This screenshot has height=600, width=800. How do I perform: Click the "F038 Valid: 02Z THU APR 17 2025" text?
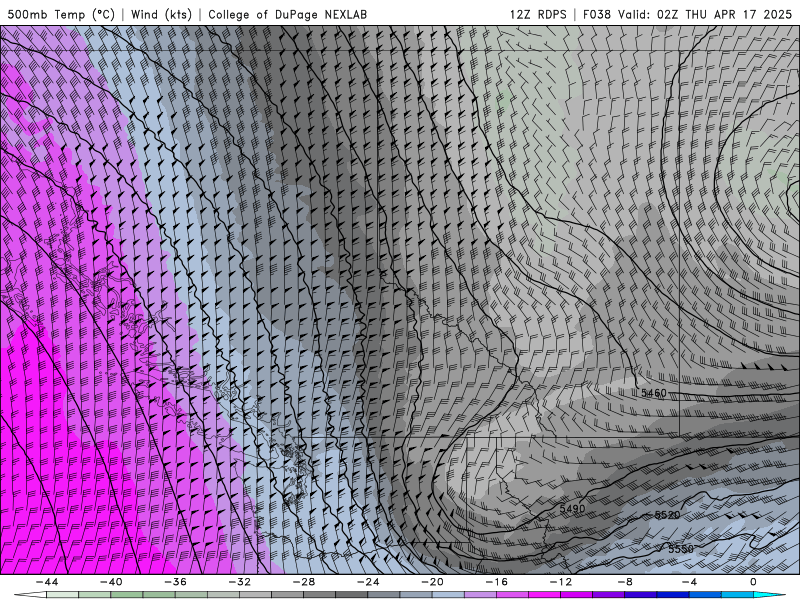687,14
